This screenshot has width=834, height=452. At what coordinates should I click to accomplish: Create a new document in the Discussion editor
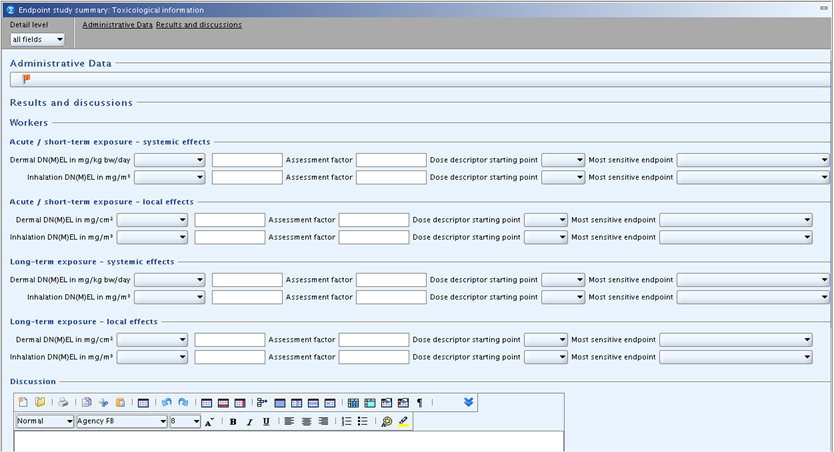coord(23,403)
